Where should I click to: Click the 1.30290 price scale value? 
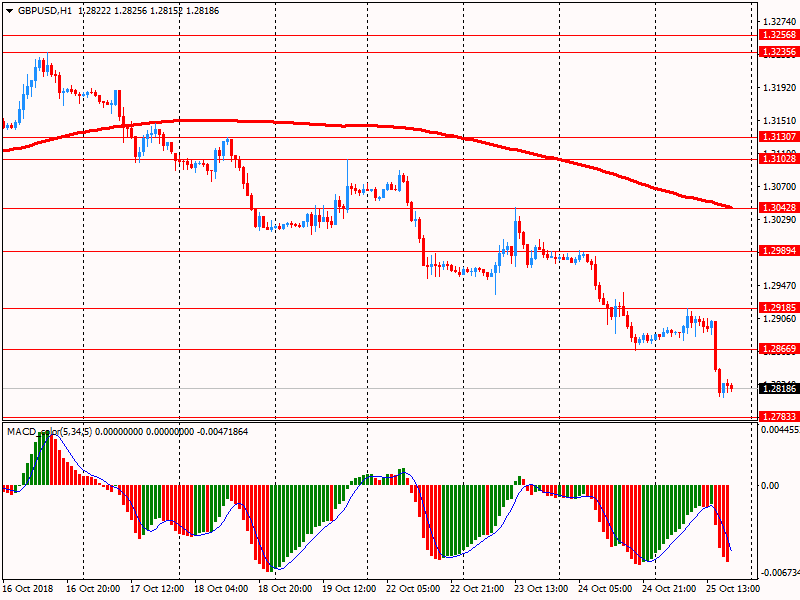pyautogui.click(x=779, y=220)
